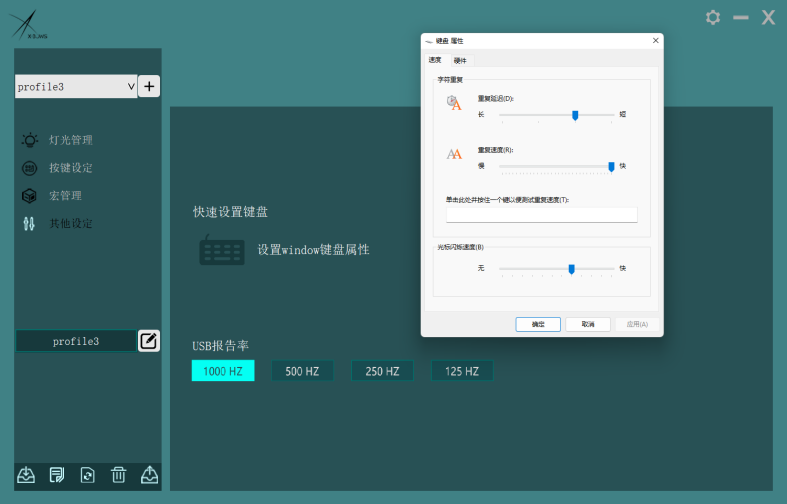
Task: Open the settings gear icon
Action: [x=713, y=18]
